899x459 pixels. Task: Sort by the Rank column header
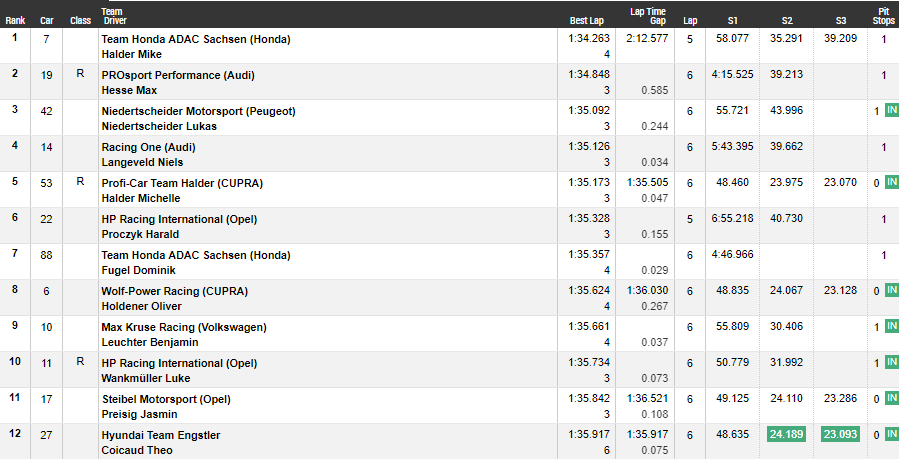pos(15,21)
